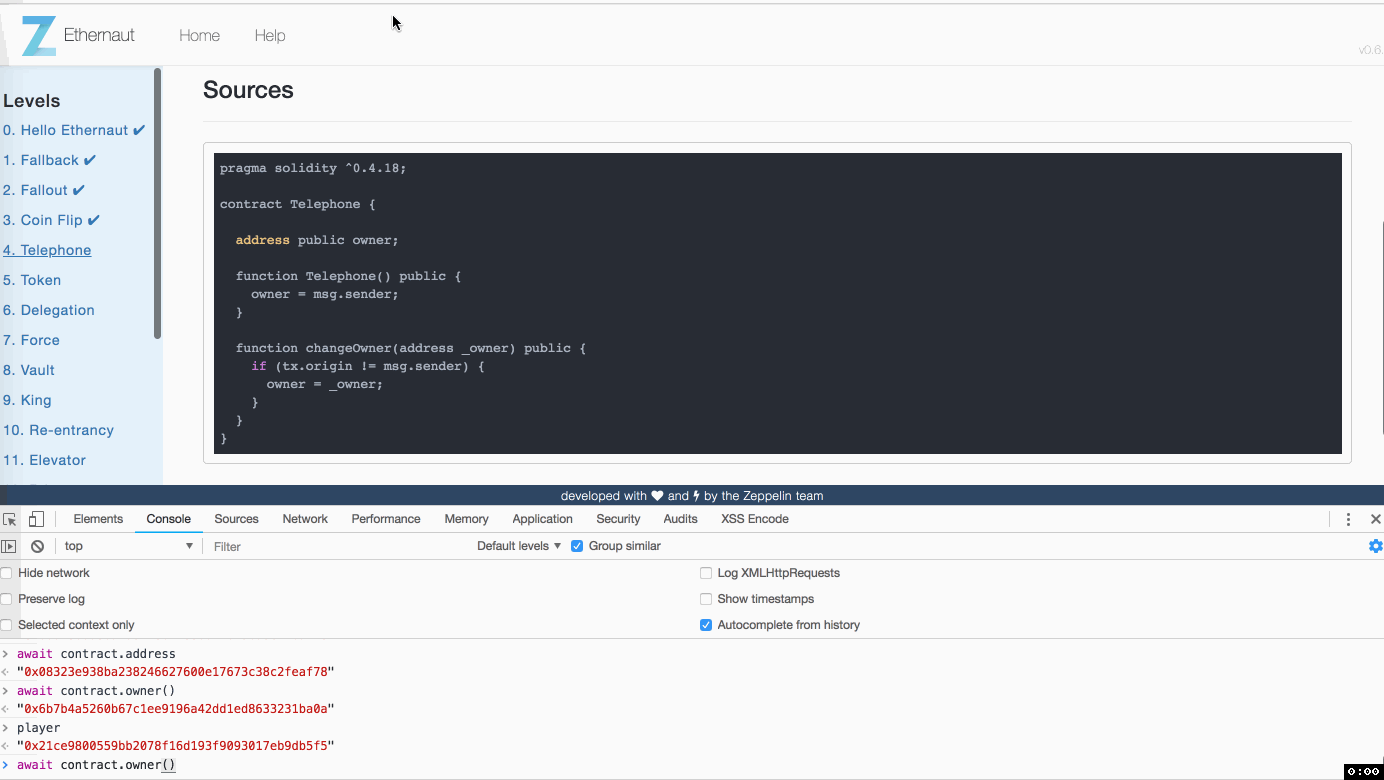Click the console Filter input field
Viewport: 1384px width, 780px height.
[x=336, y=546]
